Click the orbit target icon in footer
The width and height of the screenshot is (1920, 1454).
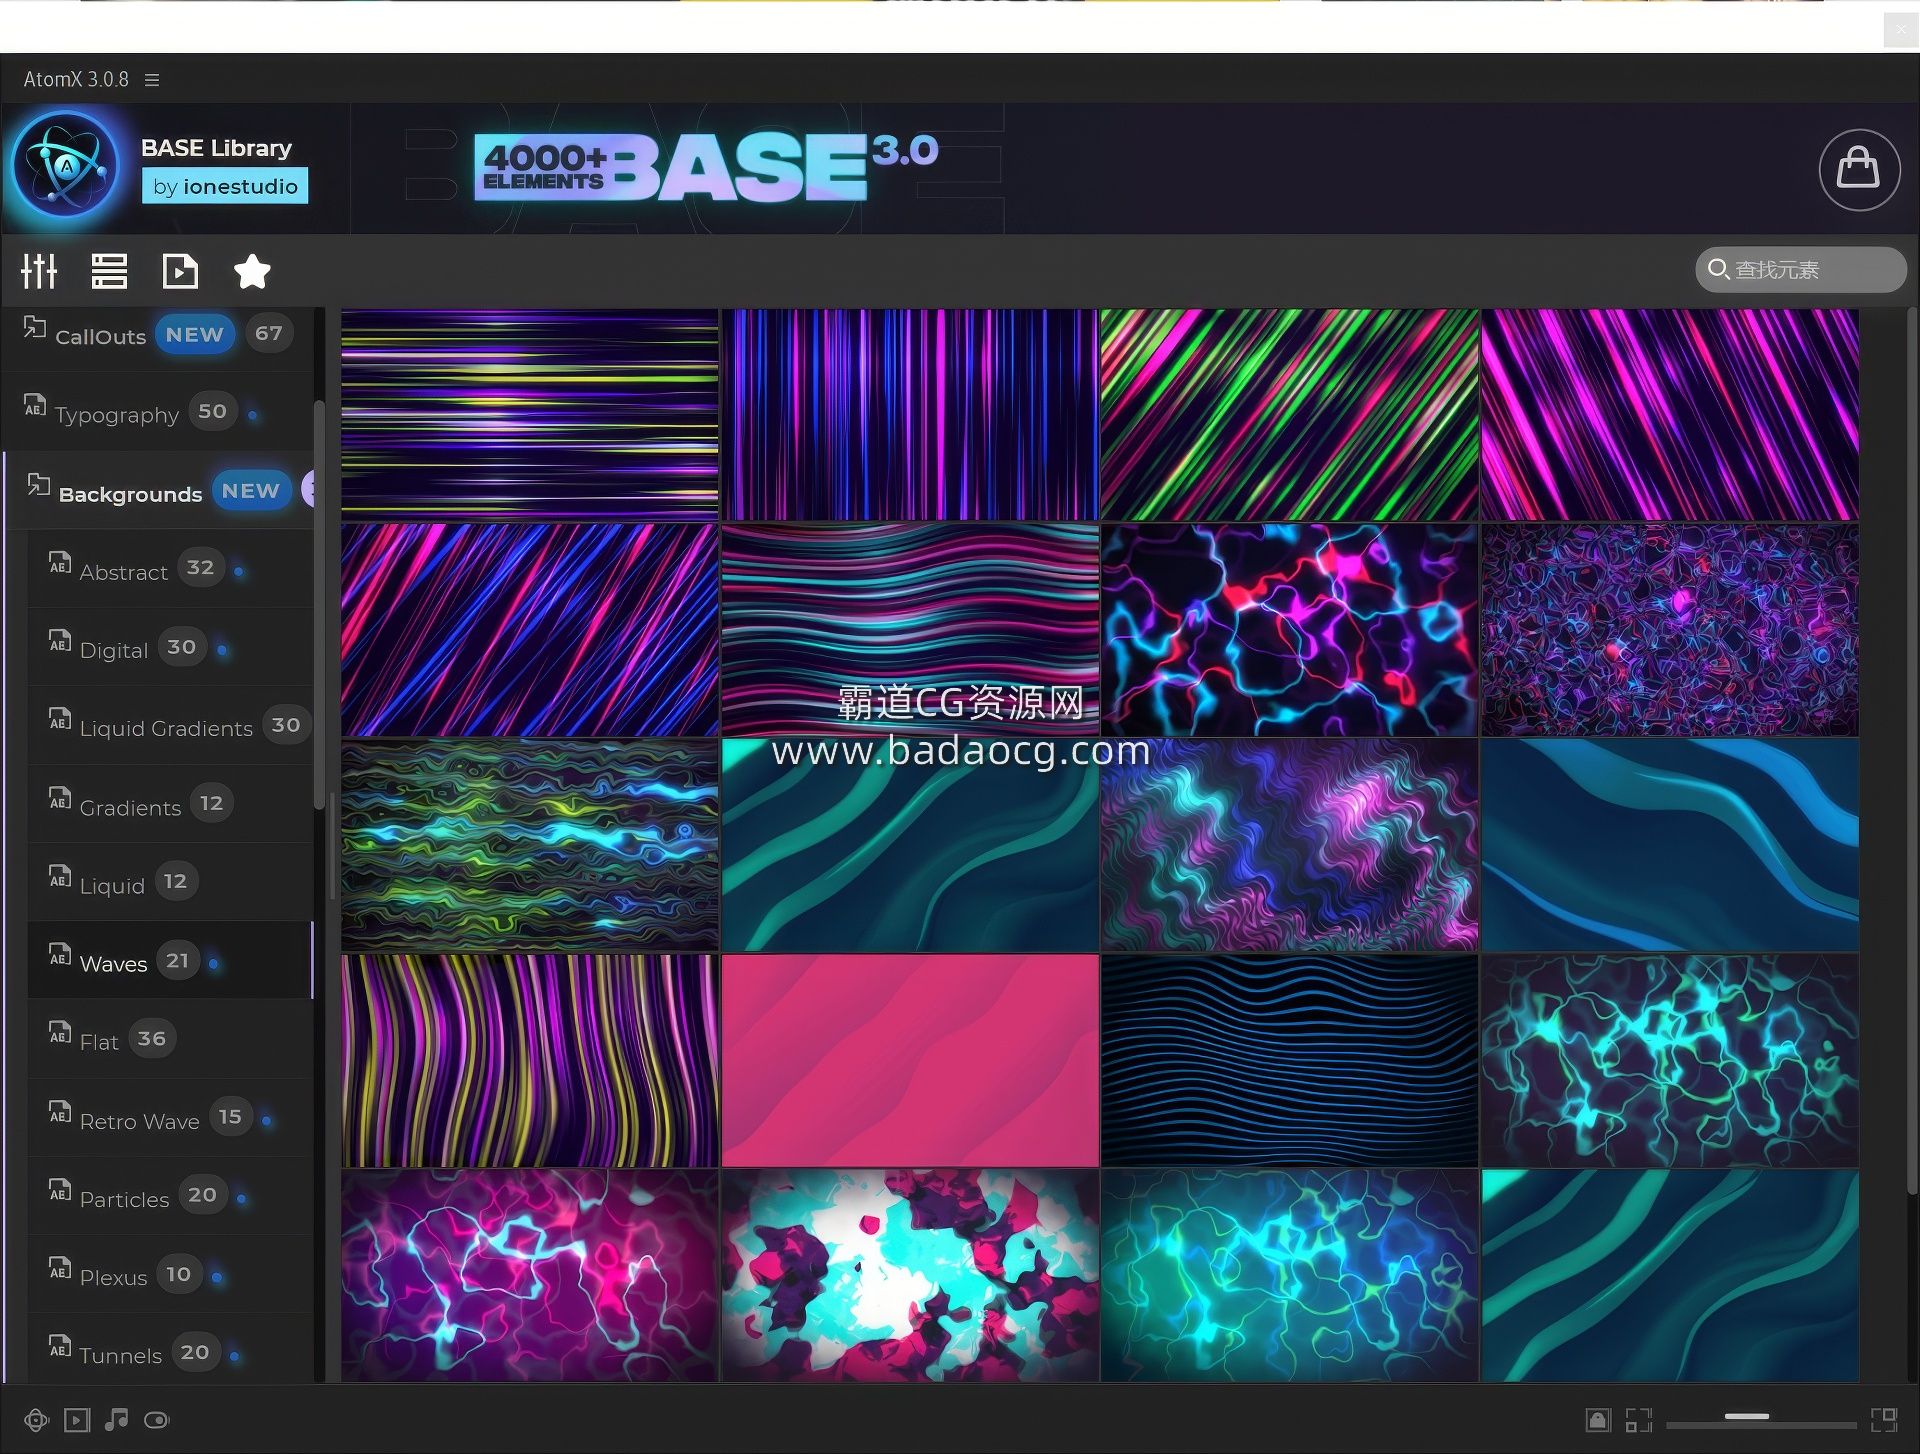[36, 1420]
